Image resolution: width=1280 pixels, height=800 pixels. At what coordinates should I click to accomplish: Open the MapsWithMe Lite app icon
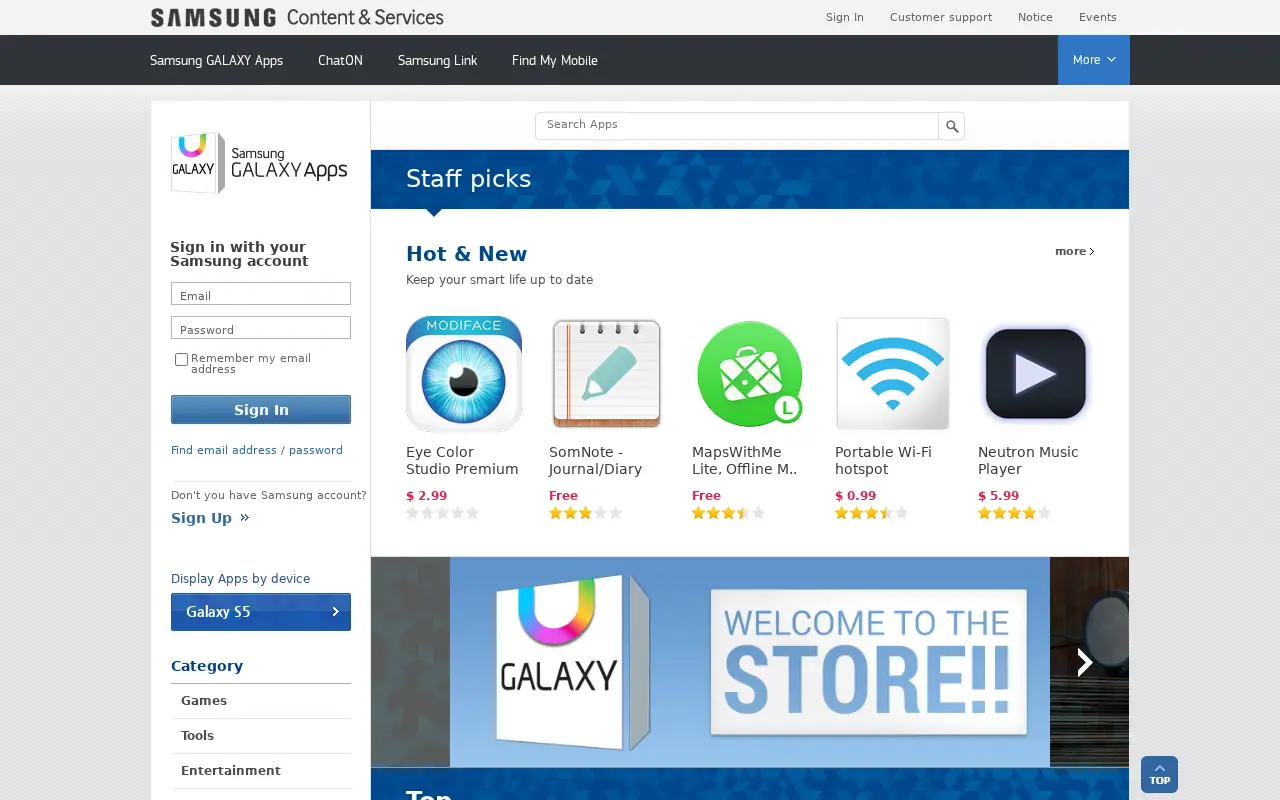tap(750, 374)
